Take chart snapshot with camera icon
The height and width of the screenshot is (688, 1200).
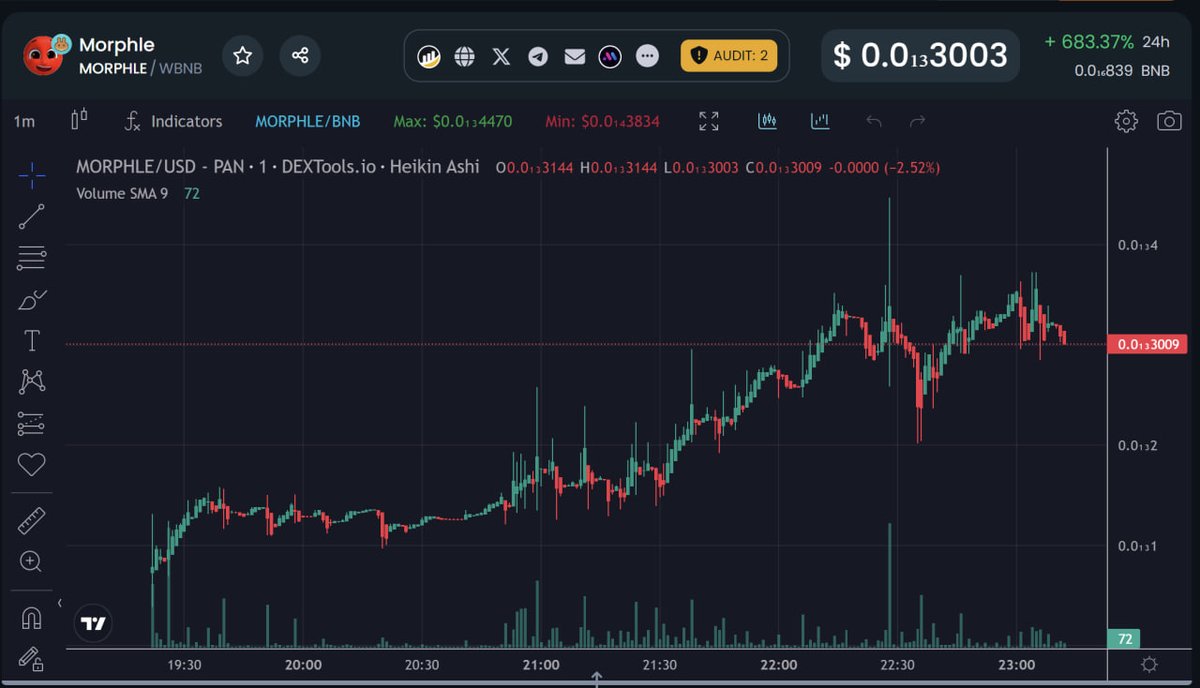(1169, 121)
